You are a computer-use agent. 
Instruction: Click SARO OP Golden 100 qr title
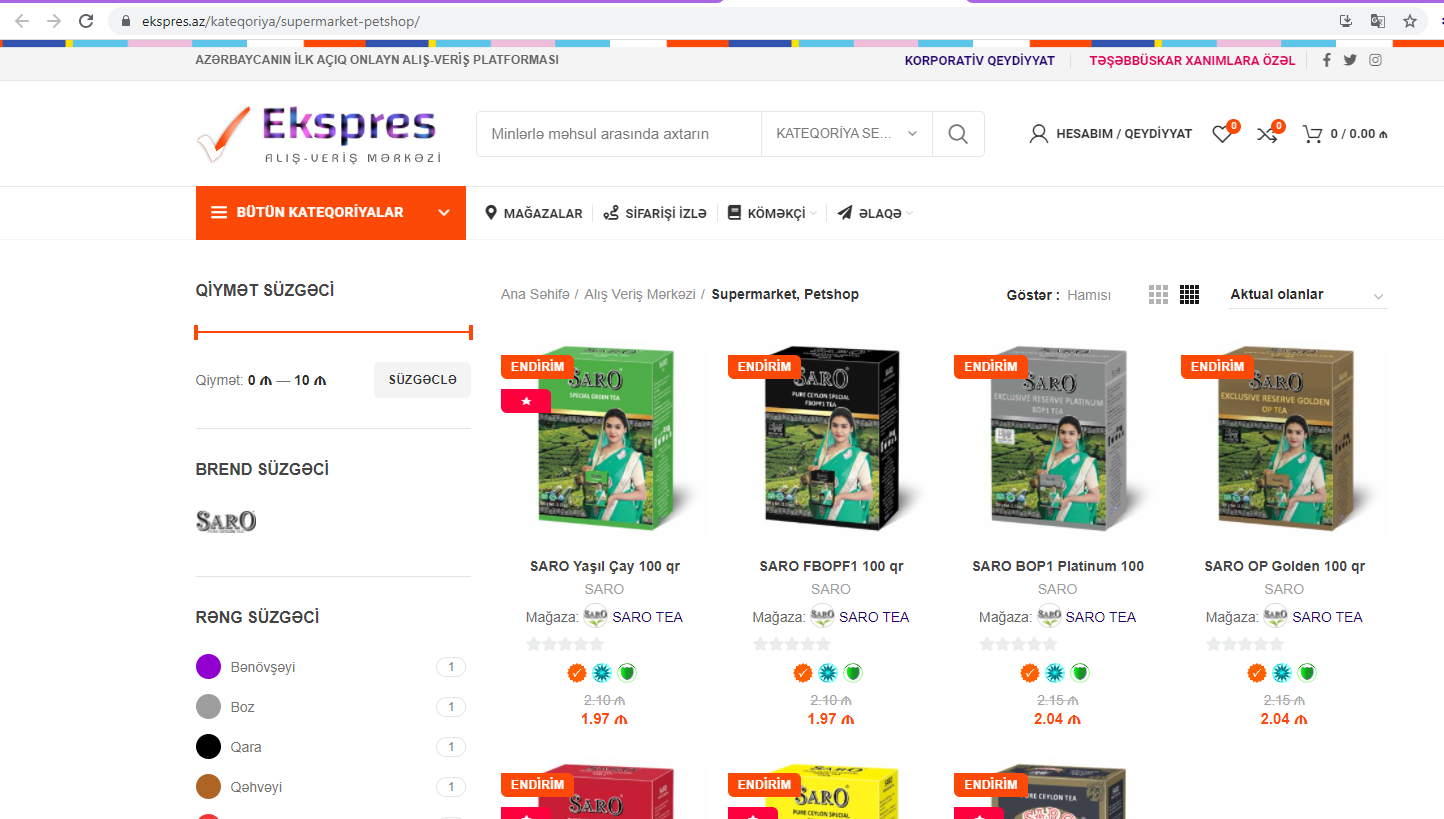point(1284,566)
